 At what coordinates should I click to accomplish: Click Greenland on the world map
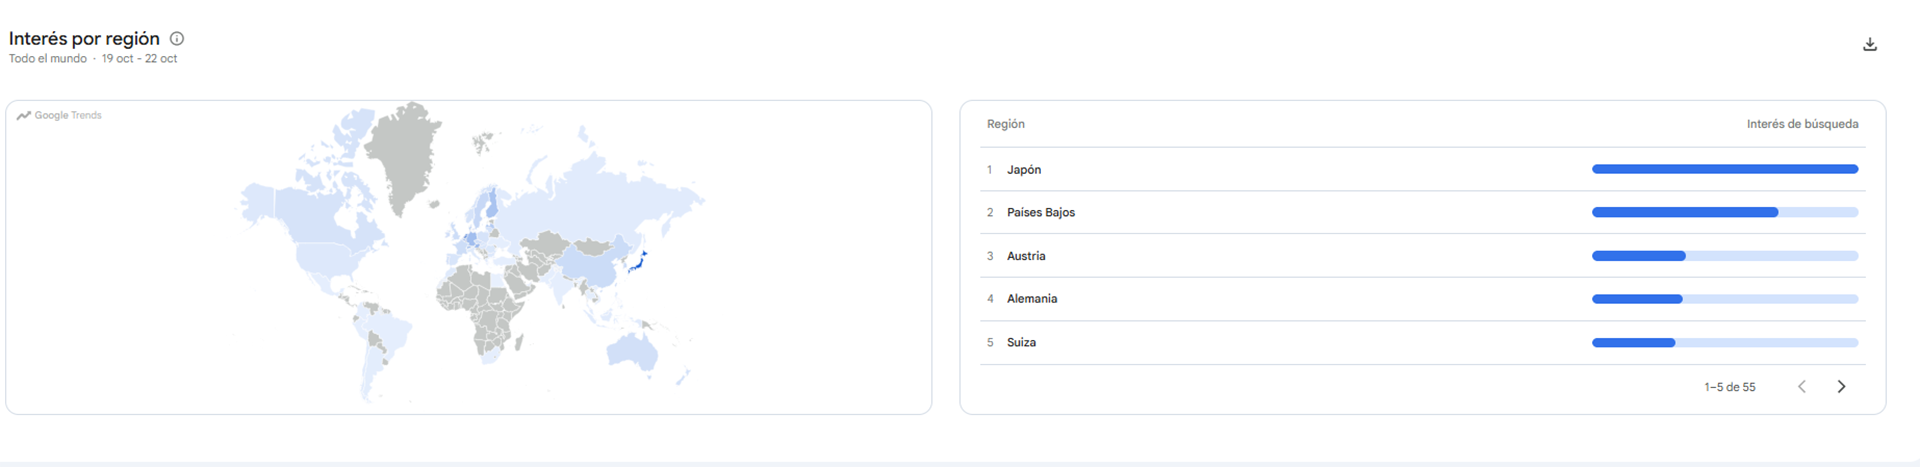click(404, 154)
